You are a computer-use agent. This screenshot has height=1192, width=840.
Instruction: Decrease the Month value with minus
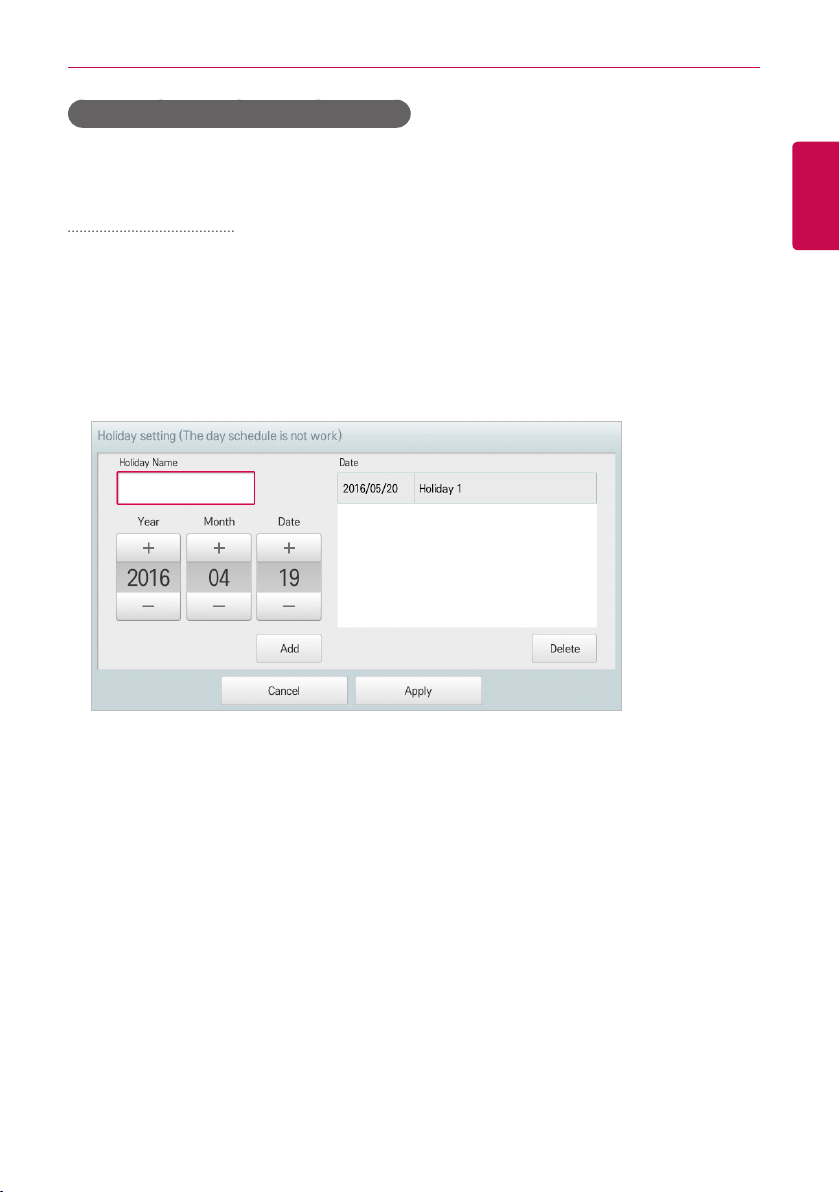click(x=219, y=607)
